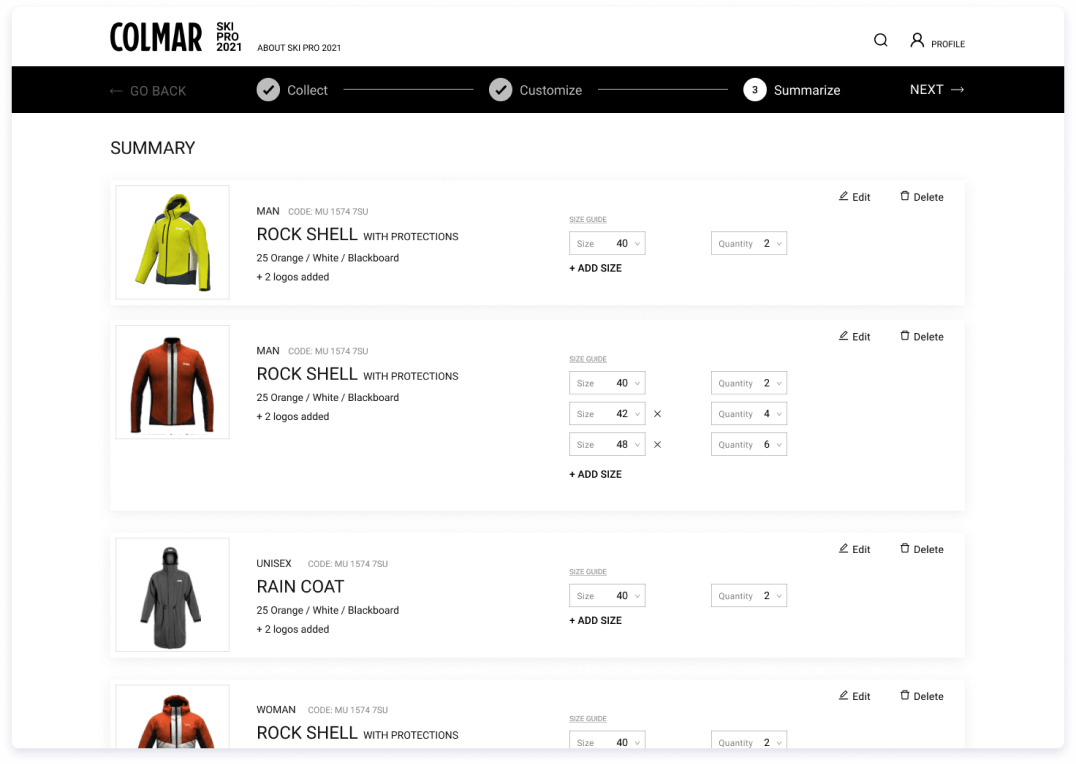Open Size 40 dropdown for yellow jacket
Screen dimensions: 1076x764
pyautogui.click(x=607, y=244)
